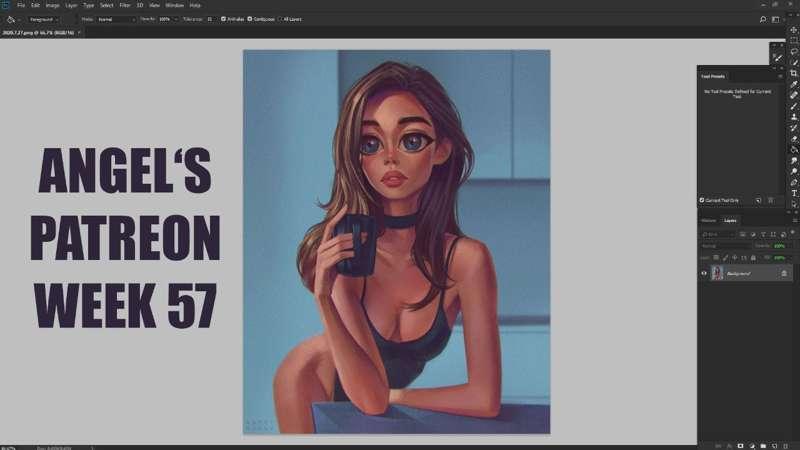Screen dimensions: 800x450
Task: Select the Brush tool
Action: 794,106
